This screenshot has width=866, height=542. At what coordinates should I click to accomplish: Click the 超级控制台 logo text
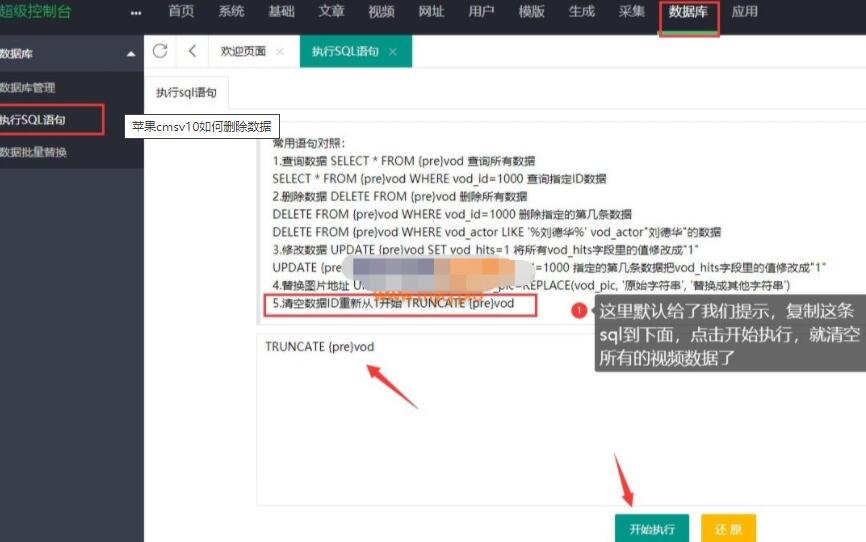[x=36, y=10]
